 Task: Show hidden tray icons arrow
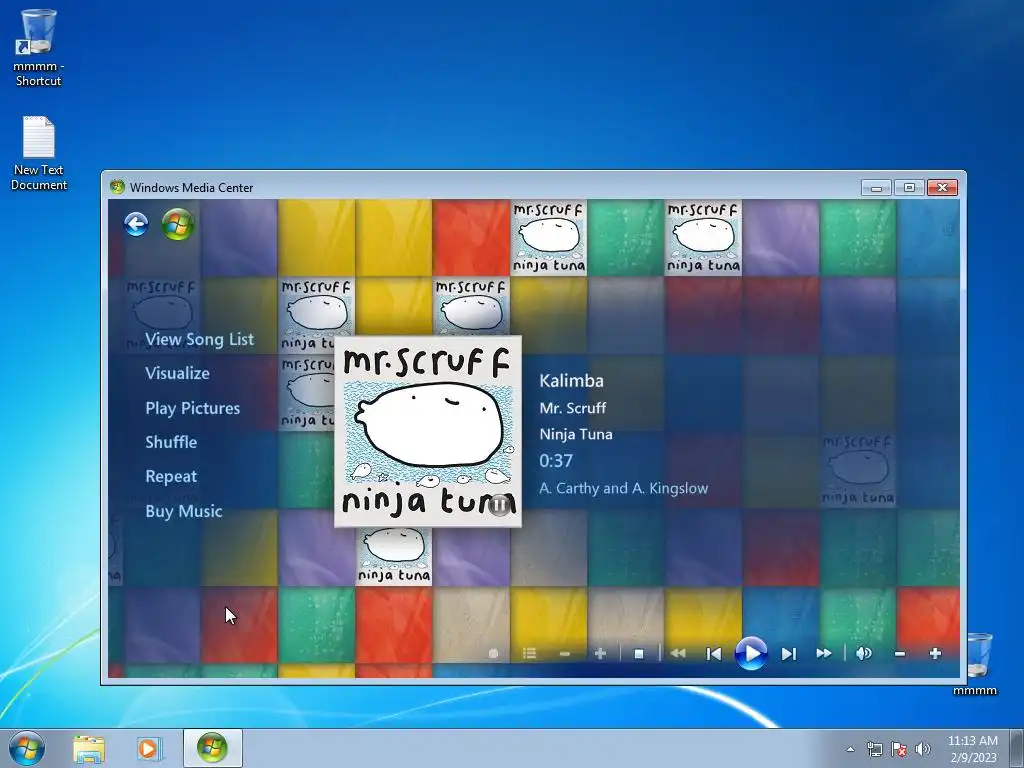tap(850, 749)
